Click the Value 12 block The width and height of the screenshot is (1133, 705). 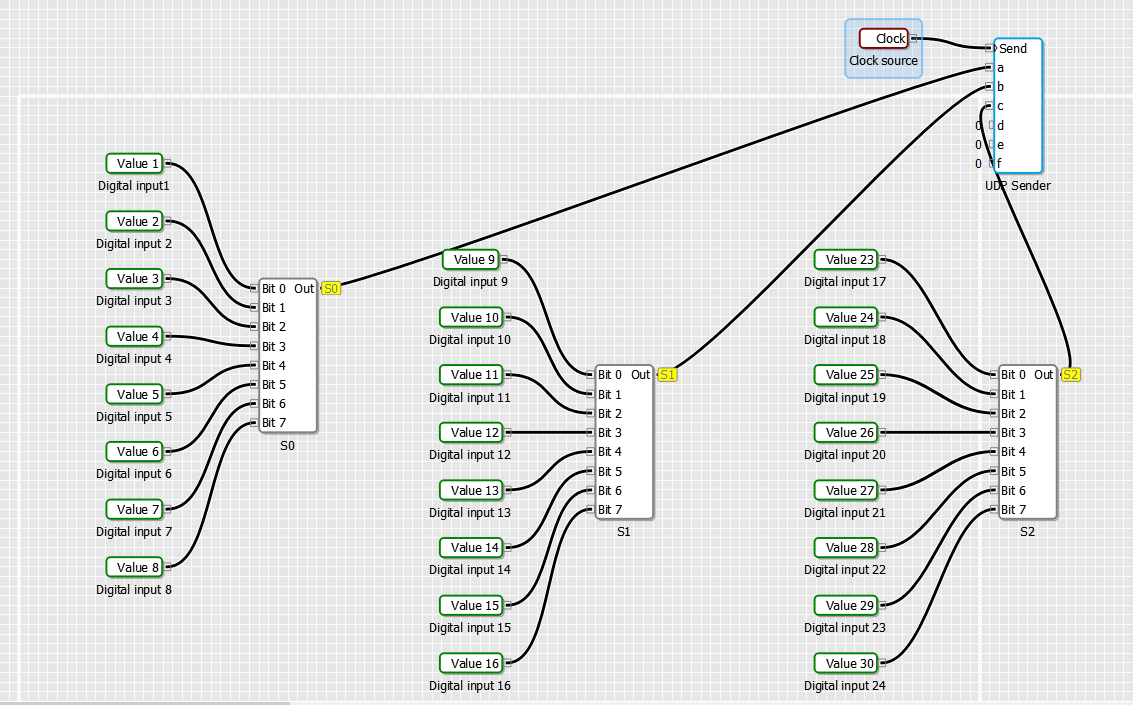[x=471, y=432]
